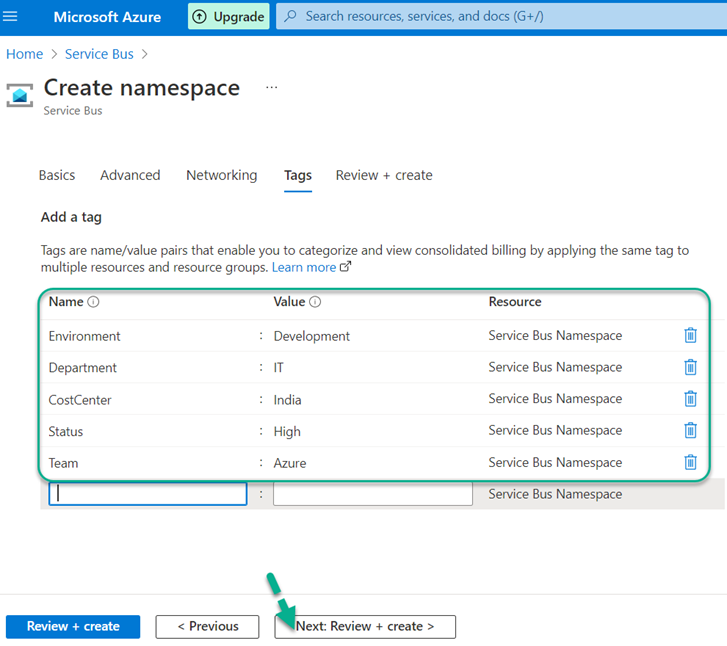Click the IT tag value
This screenshot has height=646, width=727.
click(x=278, y=367)
